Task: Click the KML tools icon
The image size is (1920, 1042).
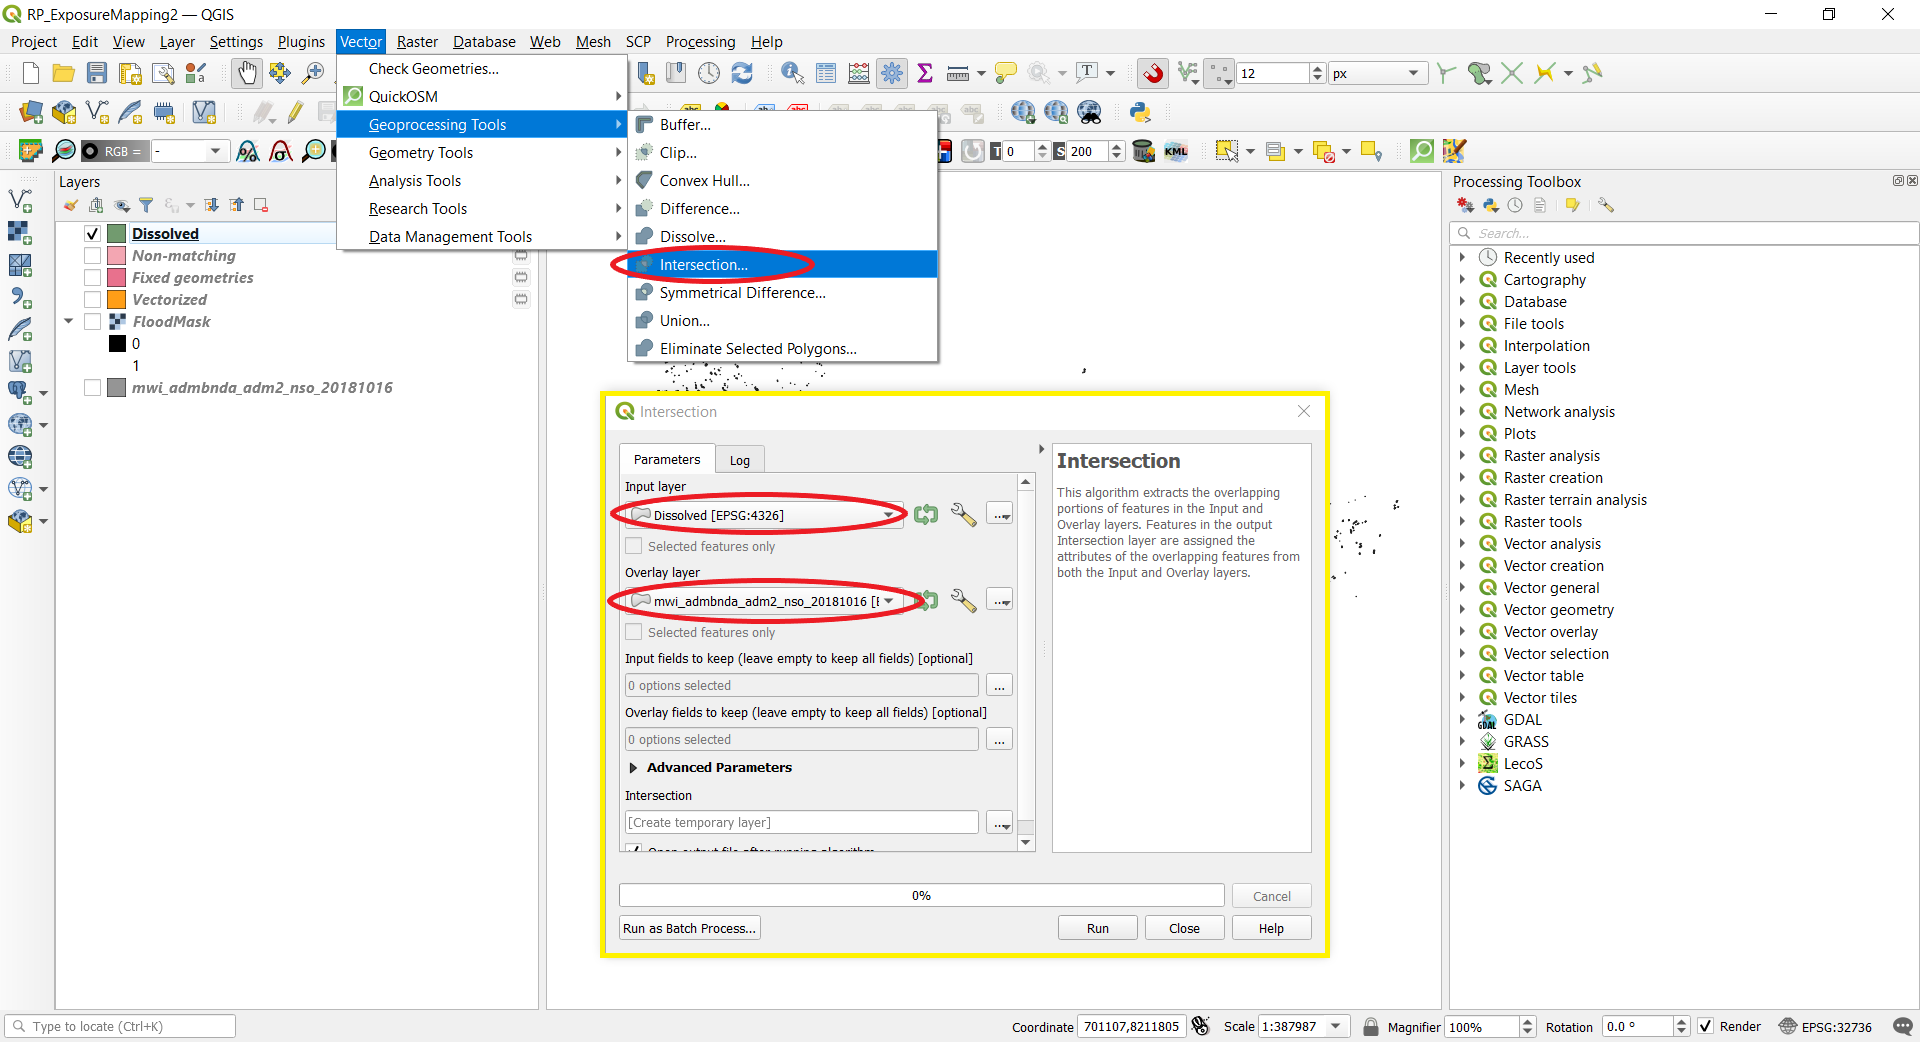Action: [1177, 151]
